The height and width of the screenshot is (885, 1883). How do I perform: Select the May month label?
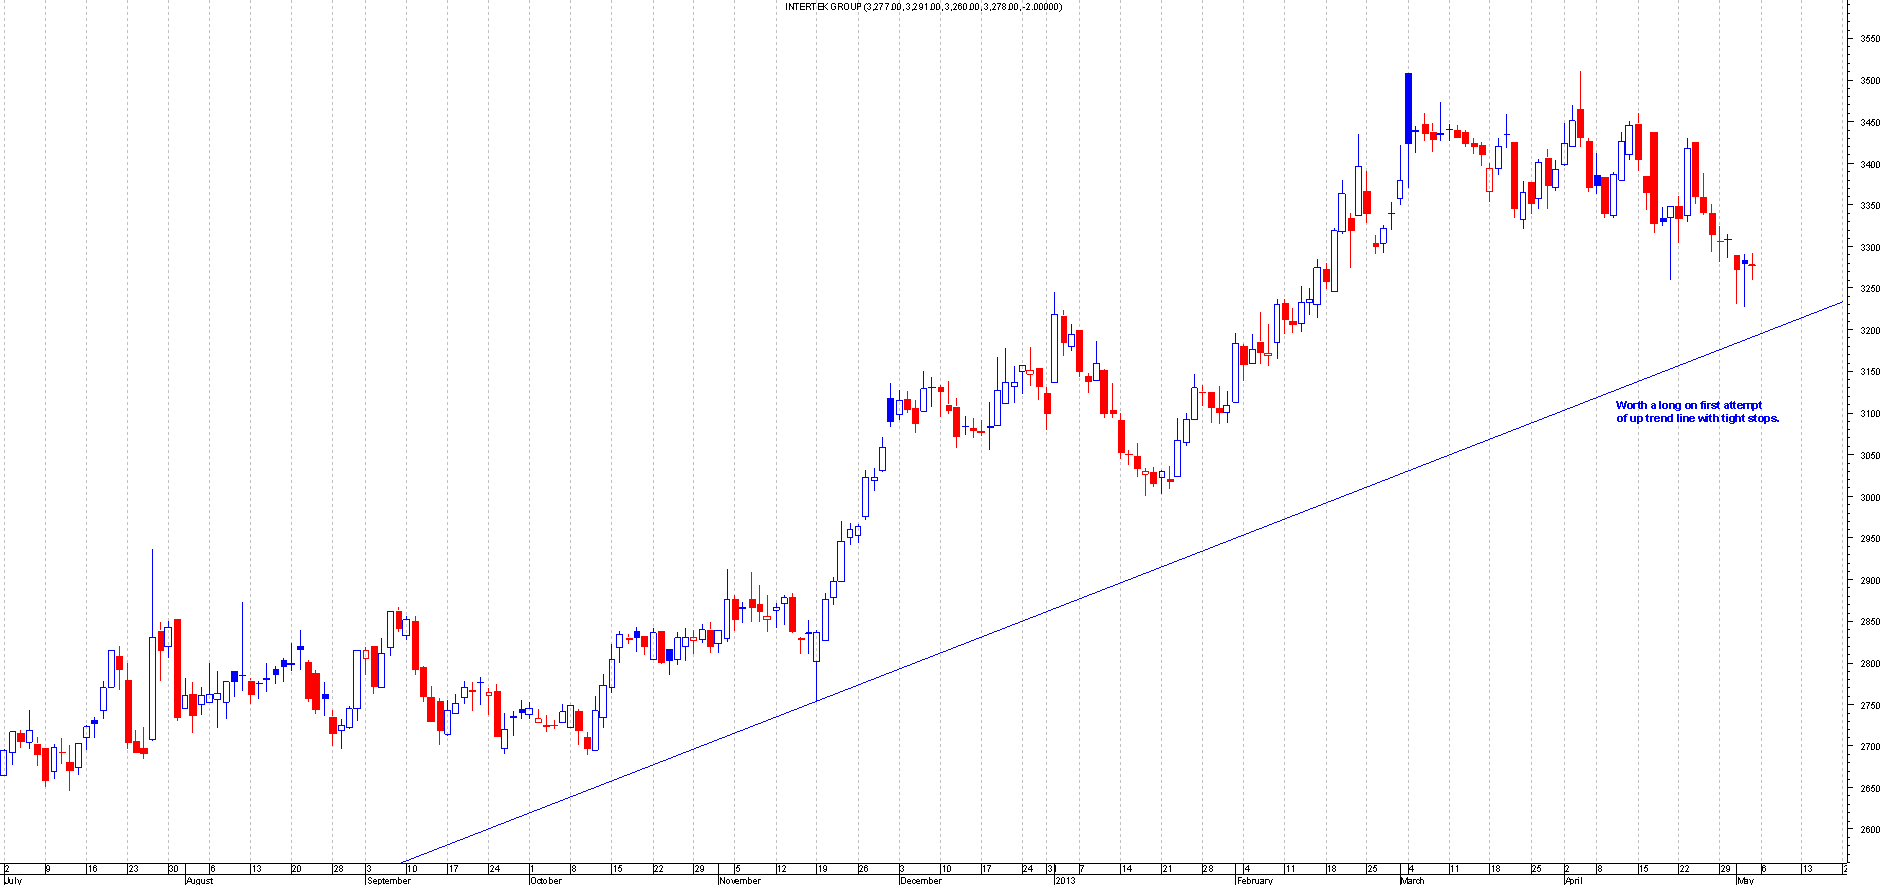[x=1745, y=881]
